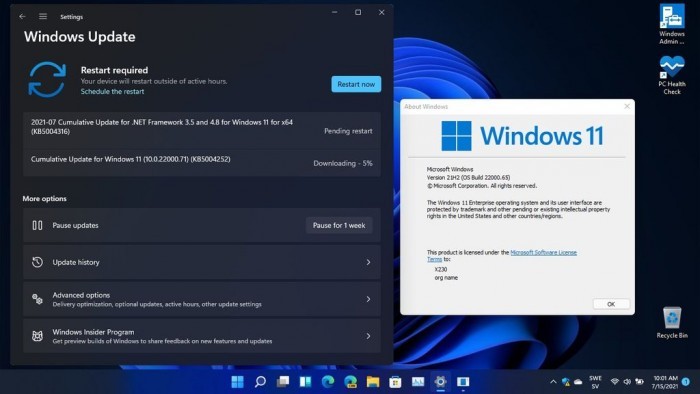Open PC Health Check desktop shortcut
Viewport: 700px width, 394px height.
672,75
